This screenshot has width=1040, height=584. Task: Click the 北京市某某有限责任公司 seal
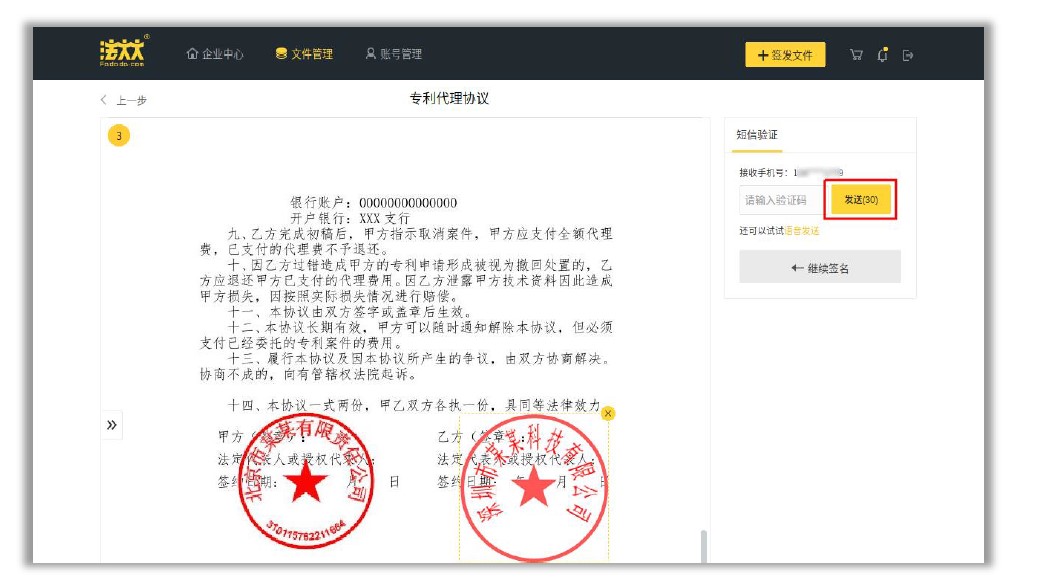click(x=305, y=481)
